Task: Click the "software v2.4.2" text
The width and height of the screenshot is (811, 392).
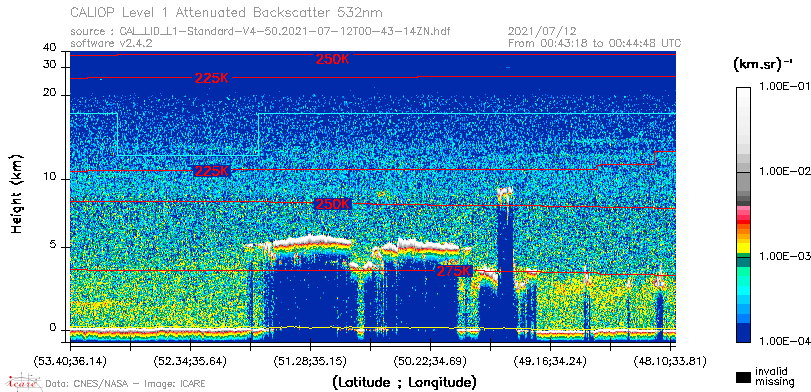Action: click(111, 43)
